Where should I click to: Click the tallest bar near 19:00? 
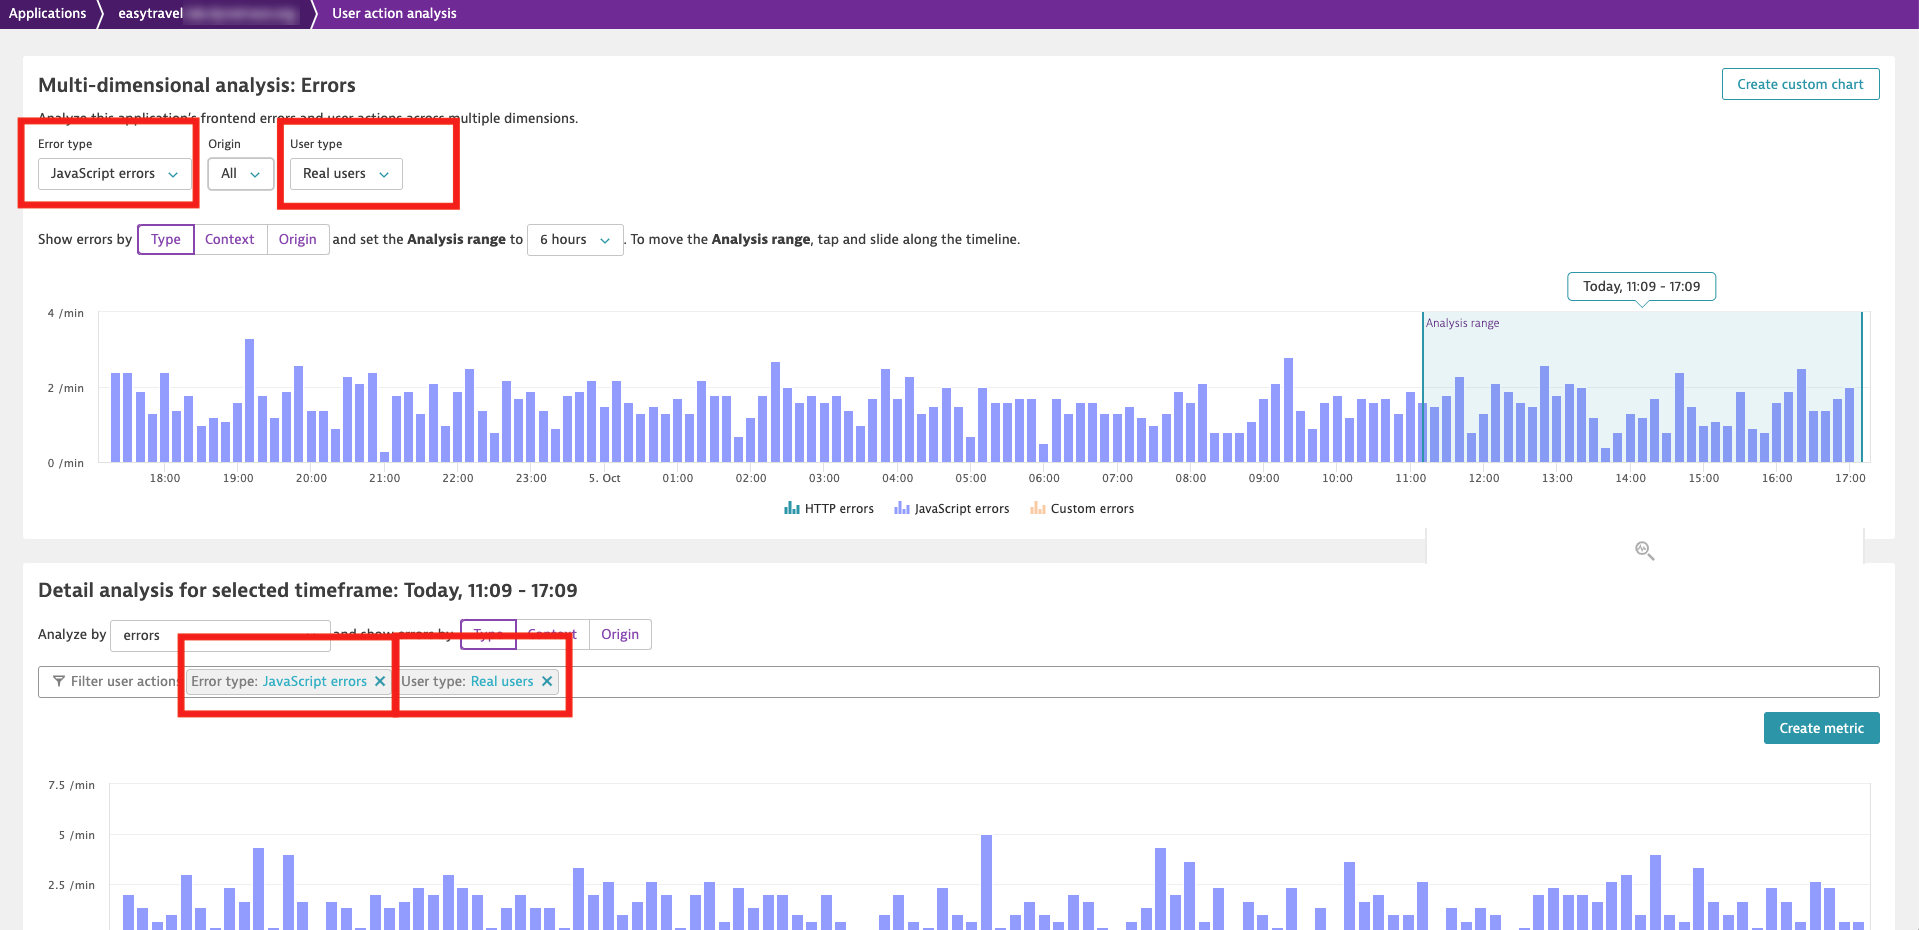coord(249,400)
